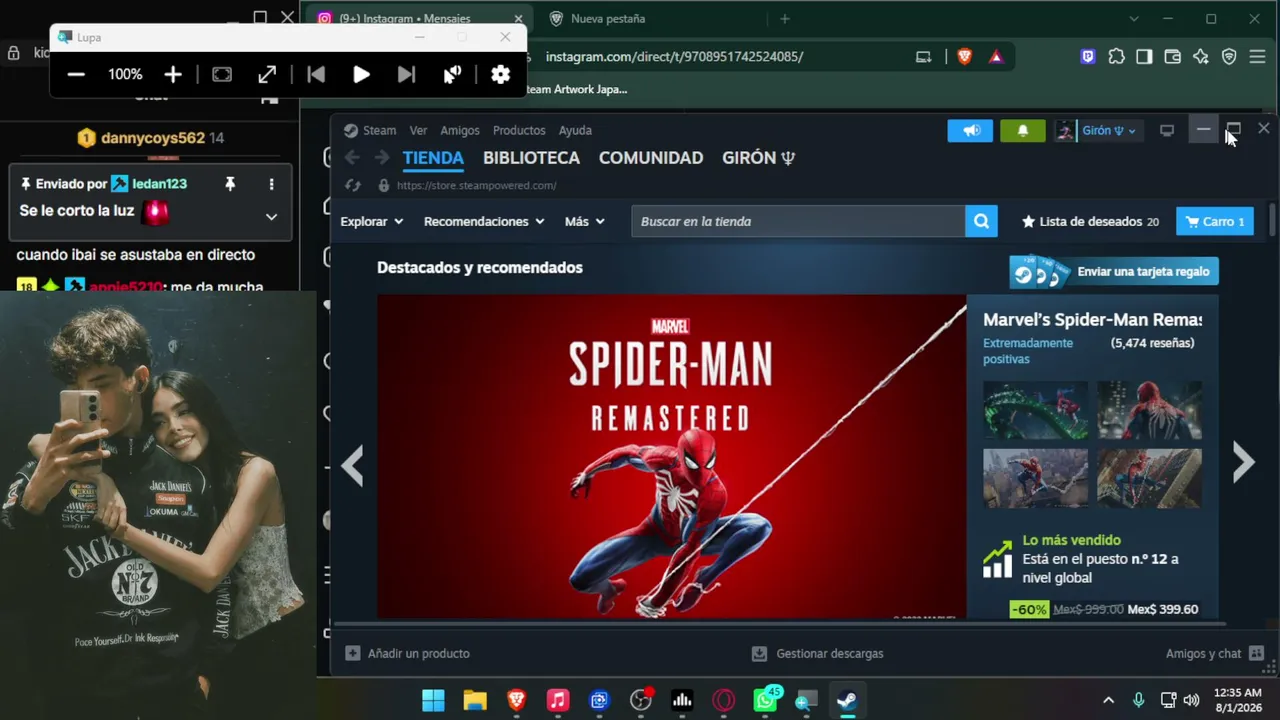View the green-tentacle Spider-Man screenshot thumbnail
The width and height of the screenshot is (1280, 720).
[x=1035, y=410]
